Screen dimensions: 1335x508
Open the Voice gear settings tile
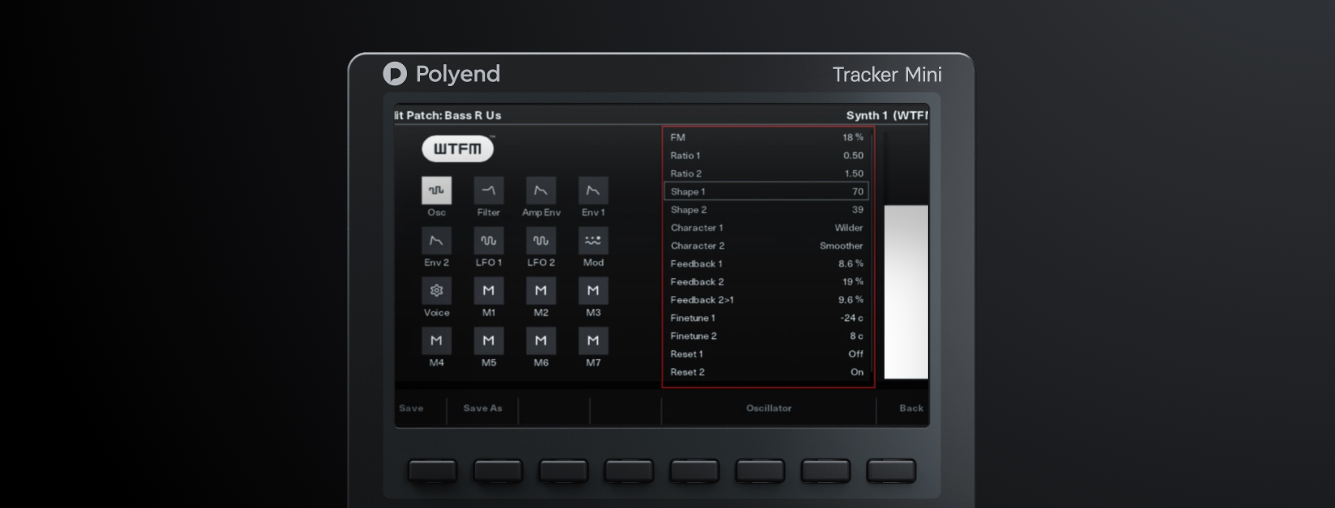(x=437, y=290)
